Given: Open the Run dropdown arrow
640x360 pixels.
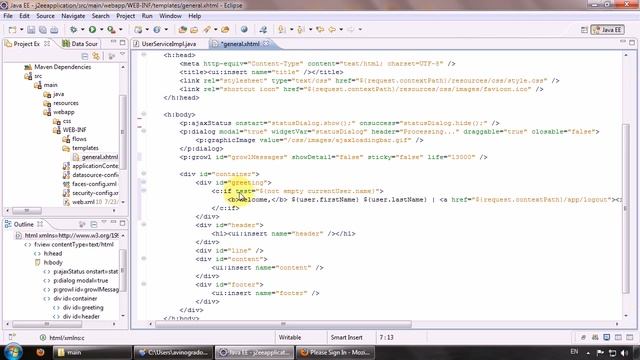Looking at the screenshot, I should 101,29.
